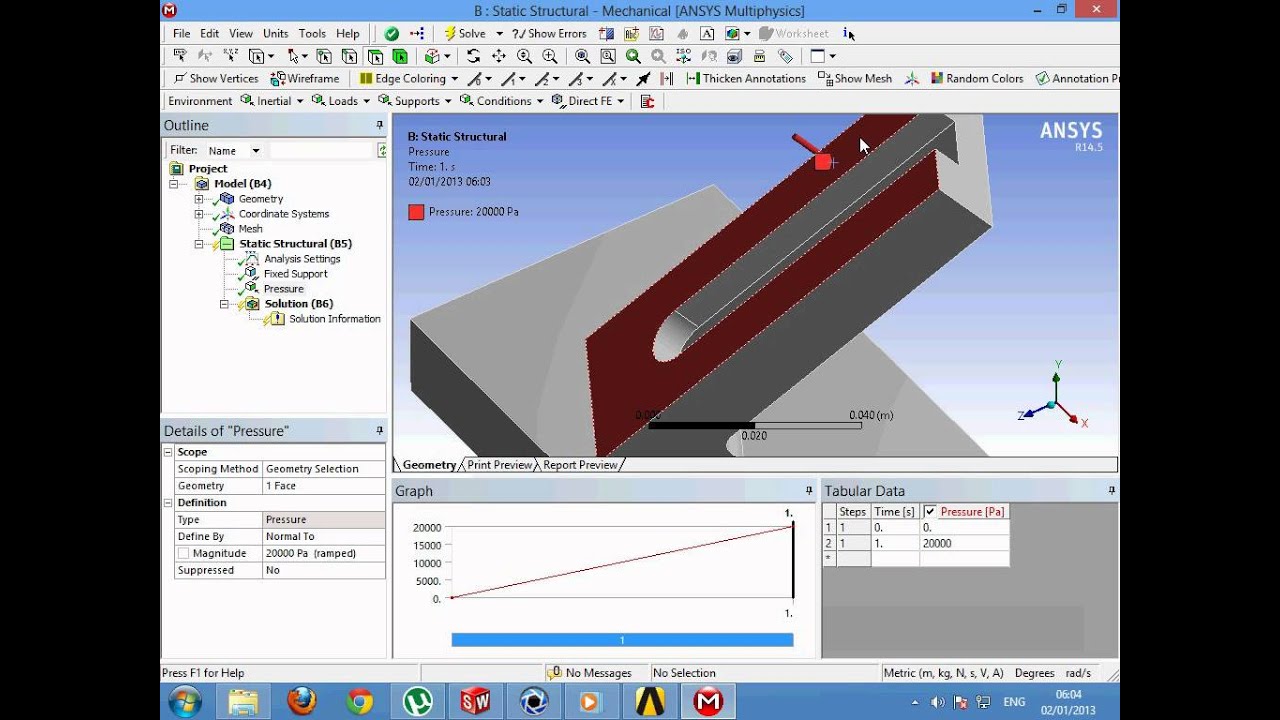Click the Annotation letter A icon
The image size is (1280, 720).
click(x=707, y=33)
